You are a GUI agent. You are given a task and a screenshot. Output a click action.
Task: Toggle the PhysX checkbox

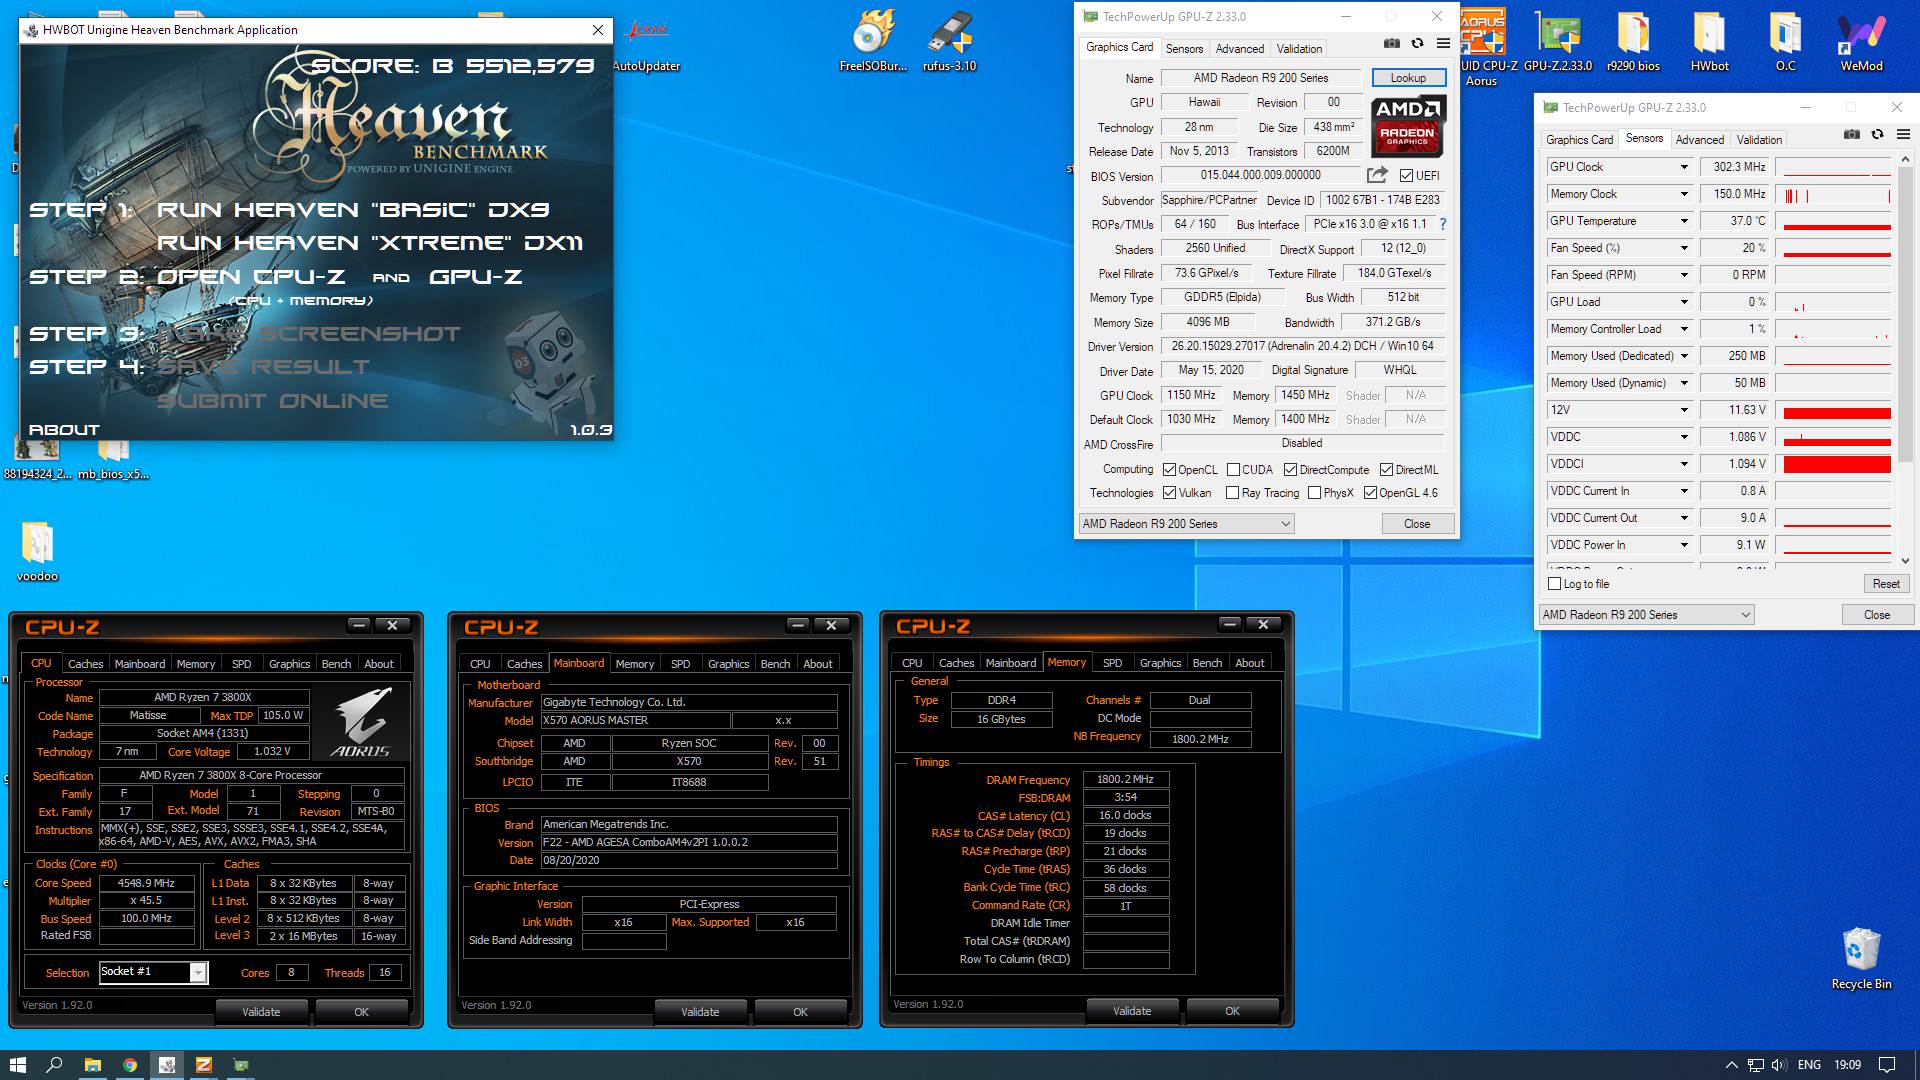pos(1314,492)
